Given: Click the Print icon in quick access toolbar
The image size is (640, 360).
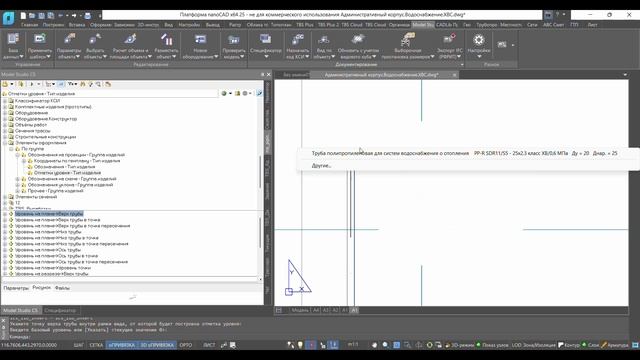Looking at the screenshot, I should click(87, 16).
